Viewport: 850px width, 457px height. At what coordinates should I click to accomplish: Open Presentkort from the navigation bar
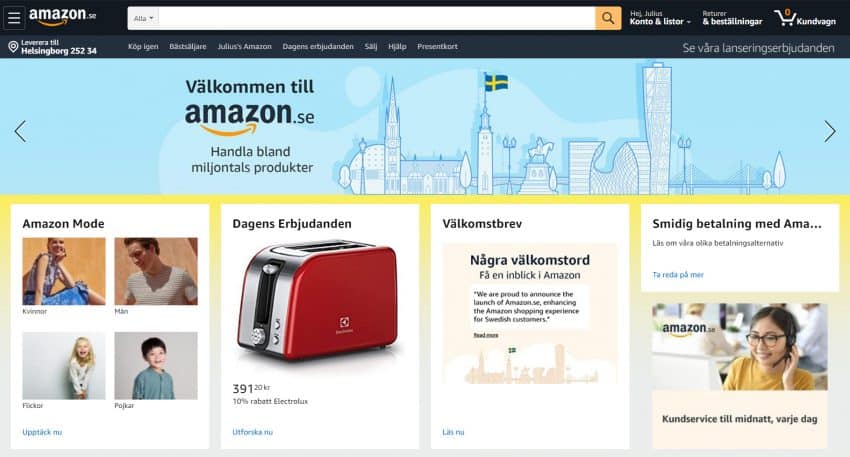tap(437, 47)
